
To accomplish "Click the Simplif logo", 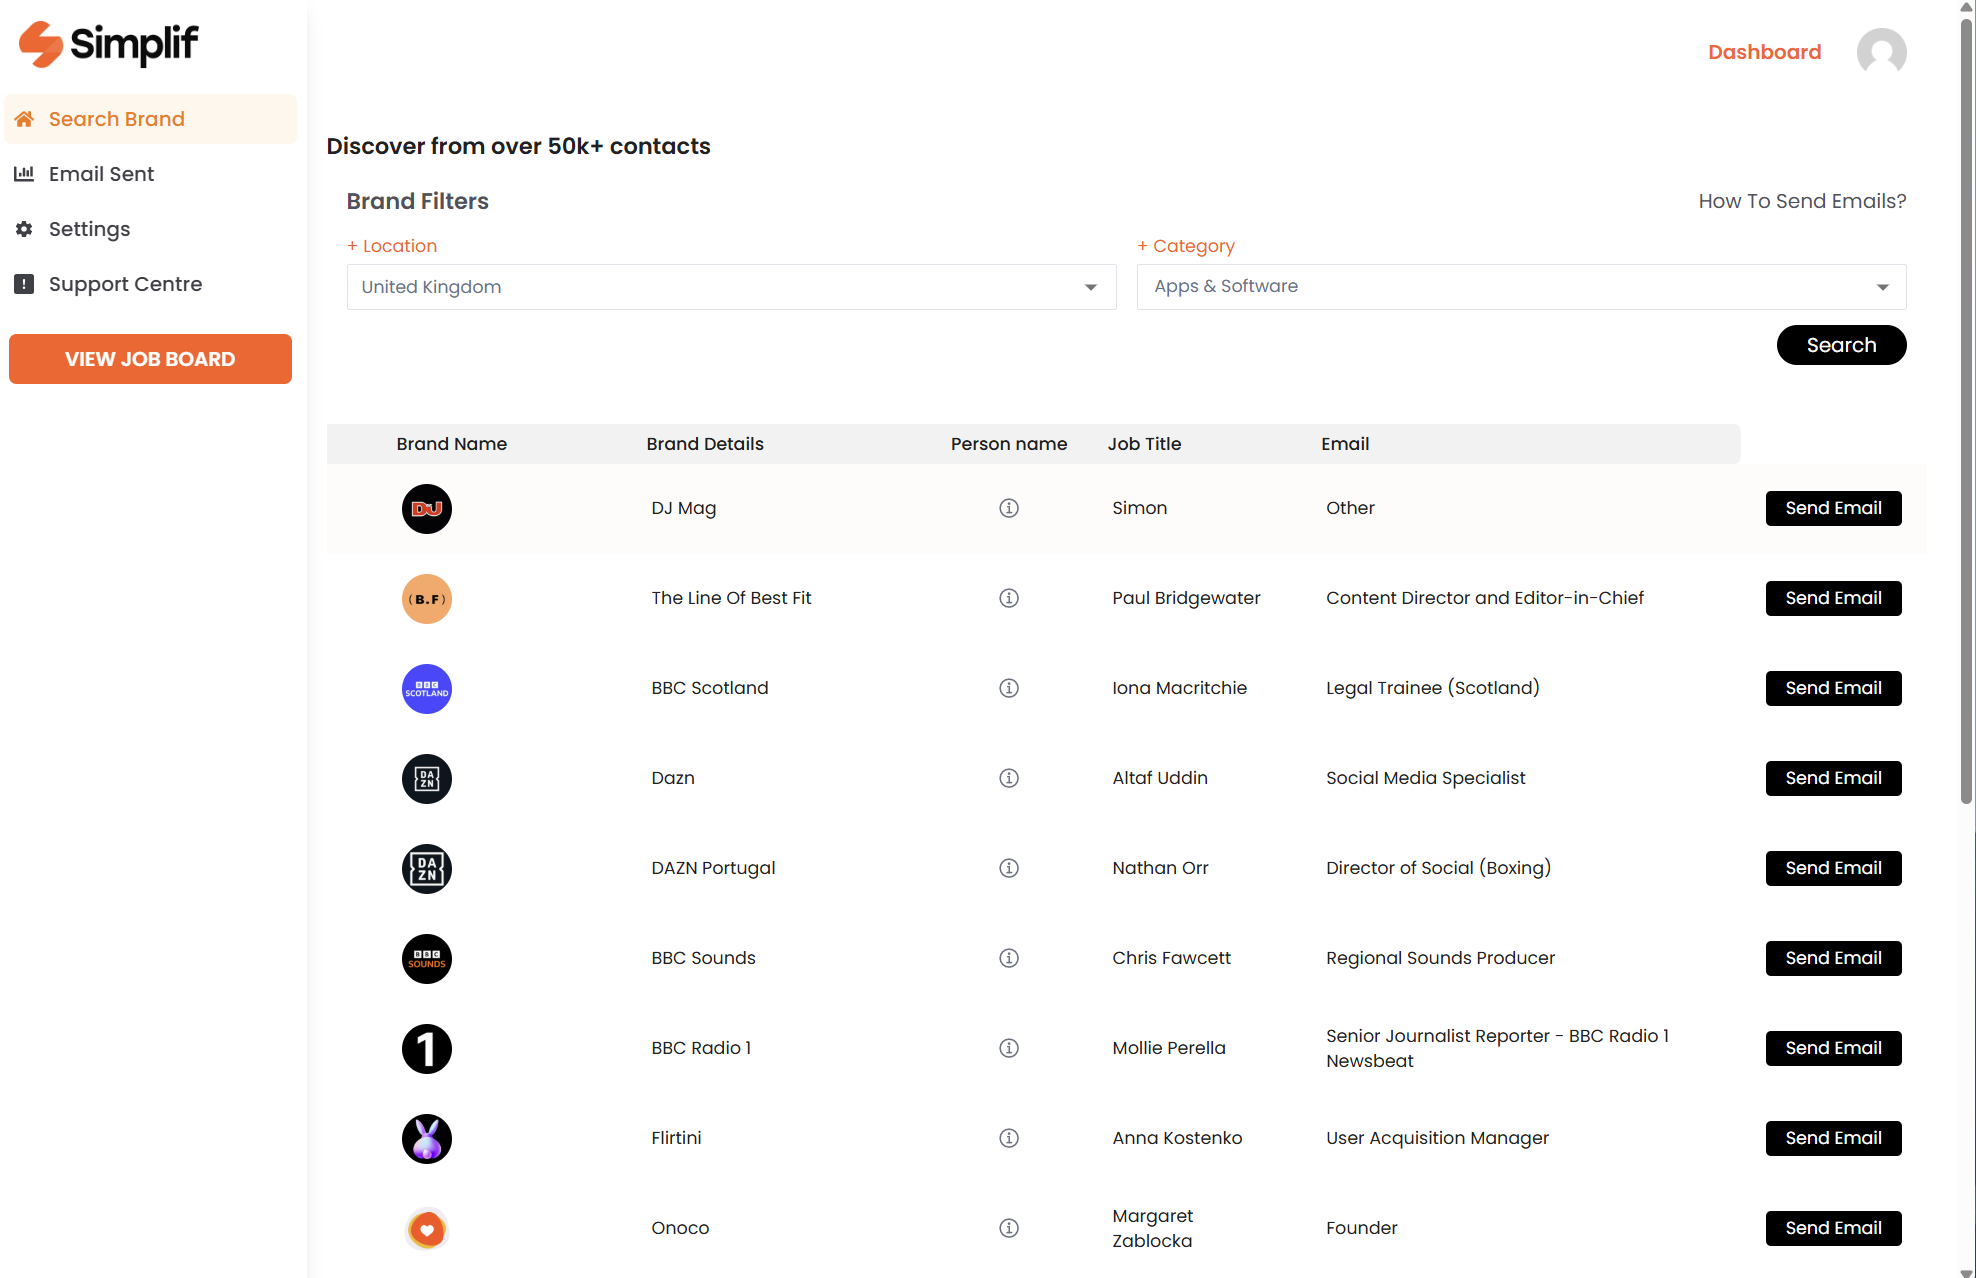I will 109,44.
